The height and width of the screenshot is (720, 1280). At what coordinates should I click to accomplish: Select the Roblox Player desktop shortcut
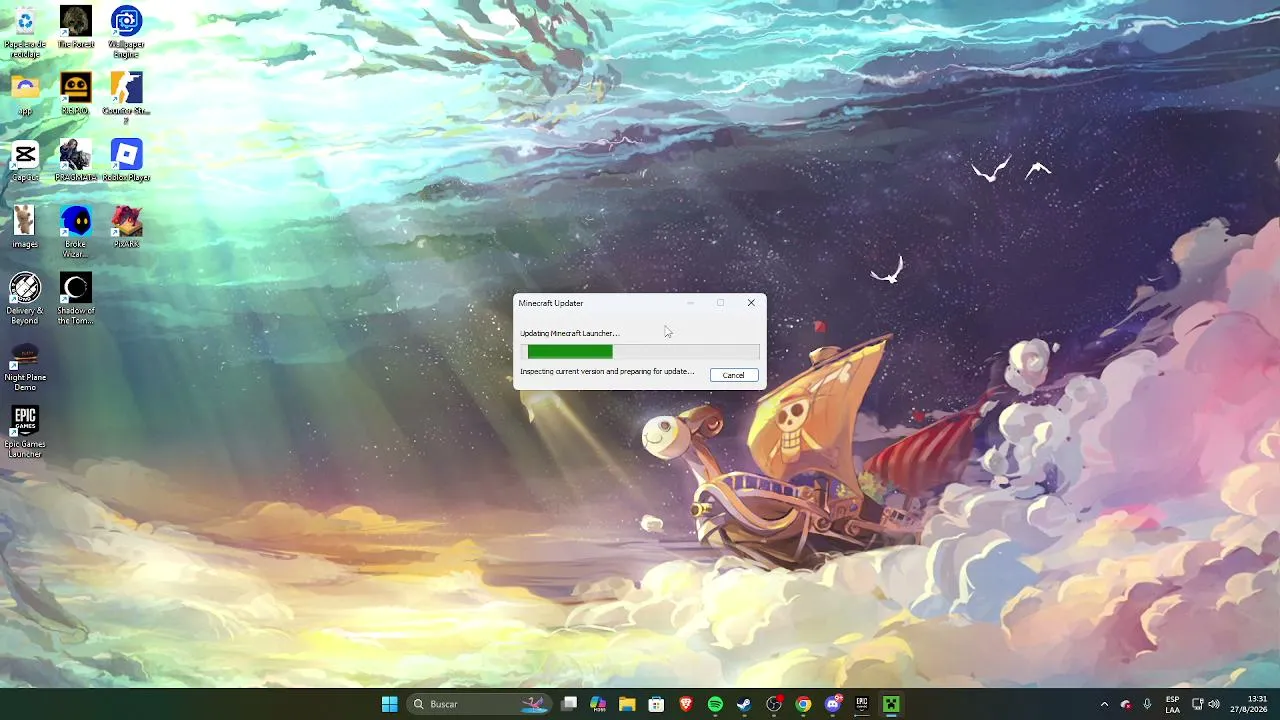(x=126, y=161)
